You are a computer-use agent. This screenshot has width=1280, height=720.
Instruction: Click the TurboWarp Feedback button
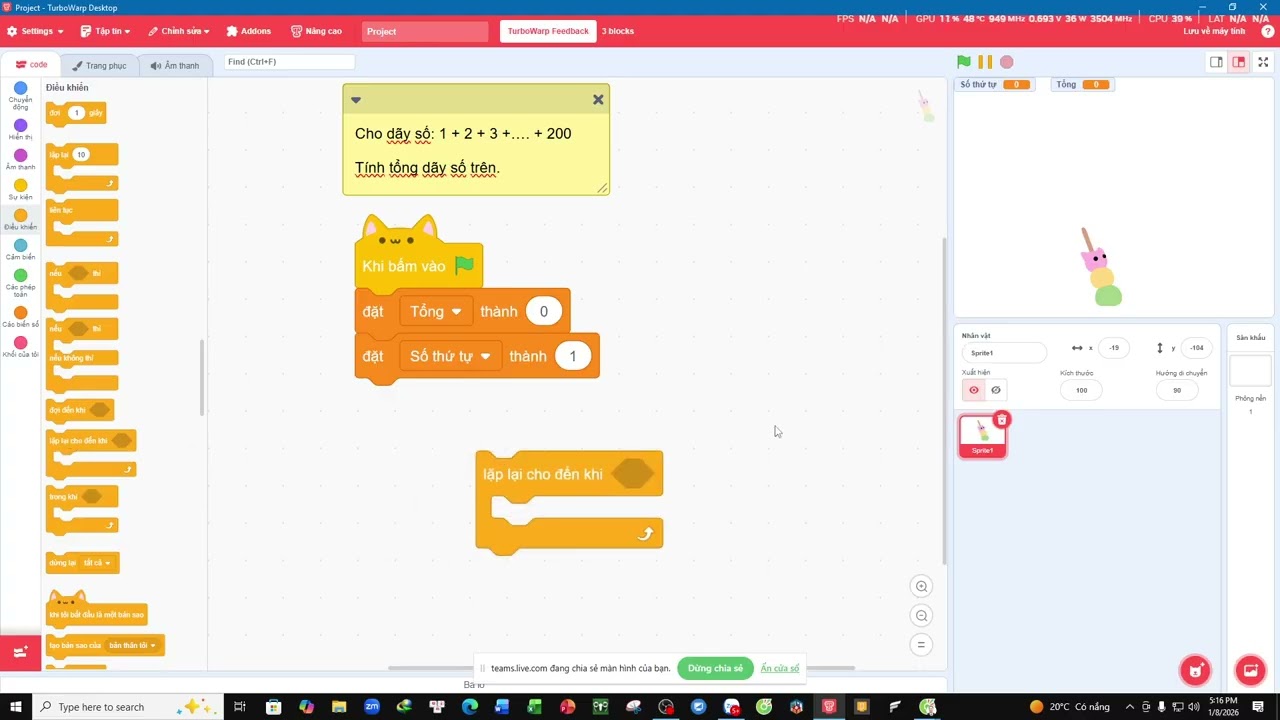(548, 31)
